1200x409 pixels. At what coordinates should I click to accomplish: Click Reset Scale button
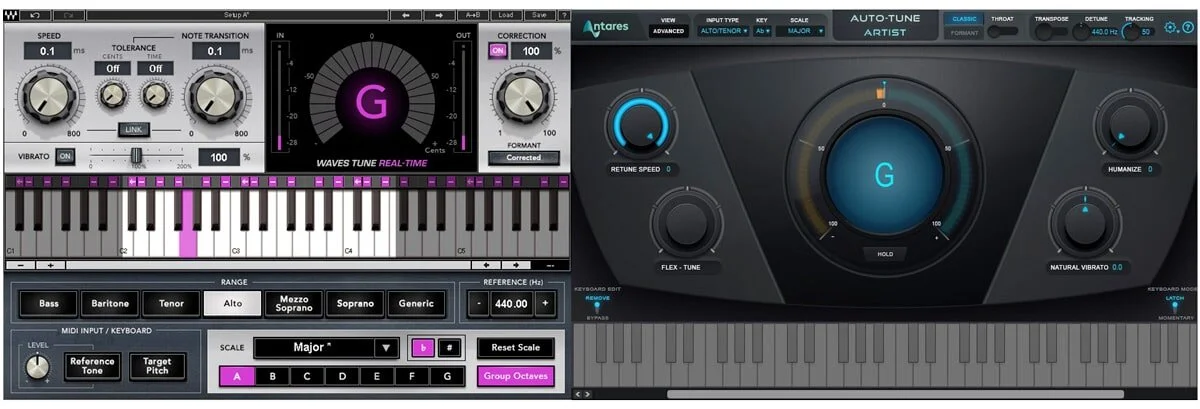tap(515, 348)
